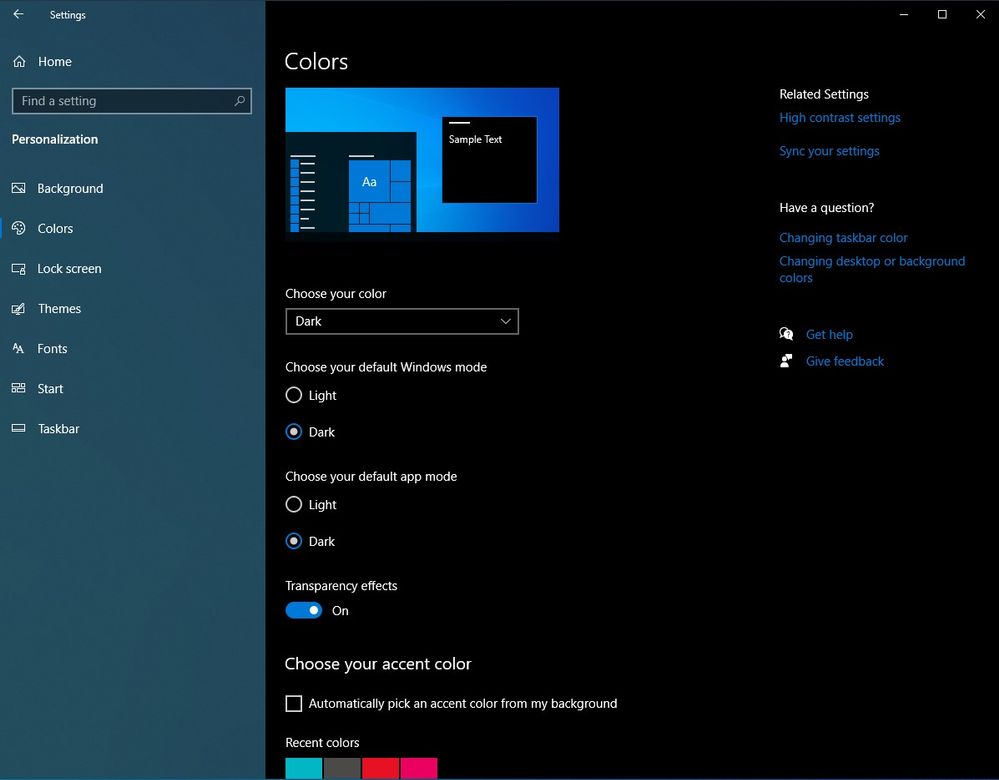Click the Give feedback person icon

coord(786,361)
